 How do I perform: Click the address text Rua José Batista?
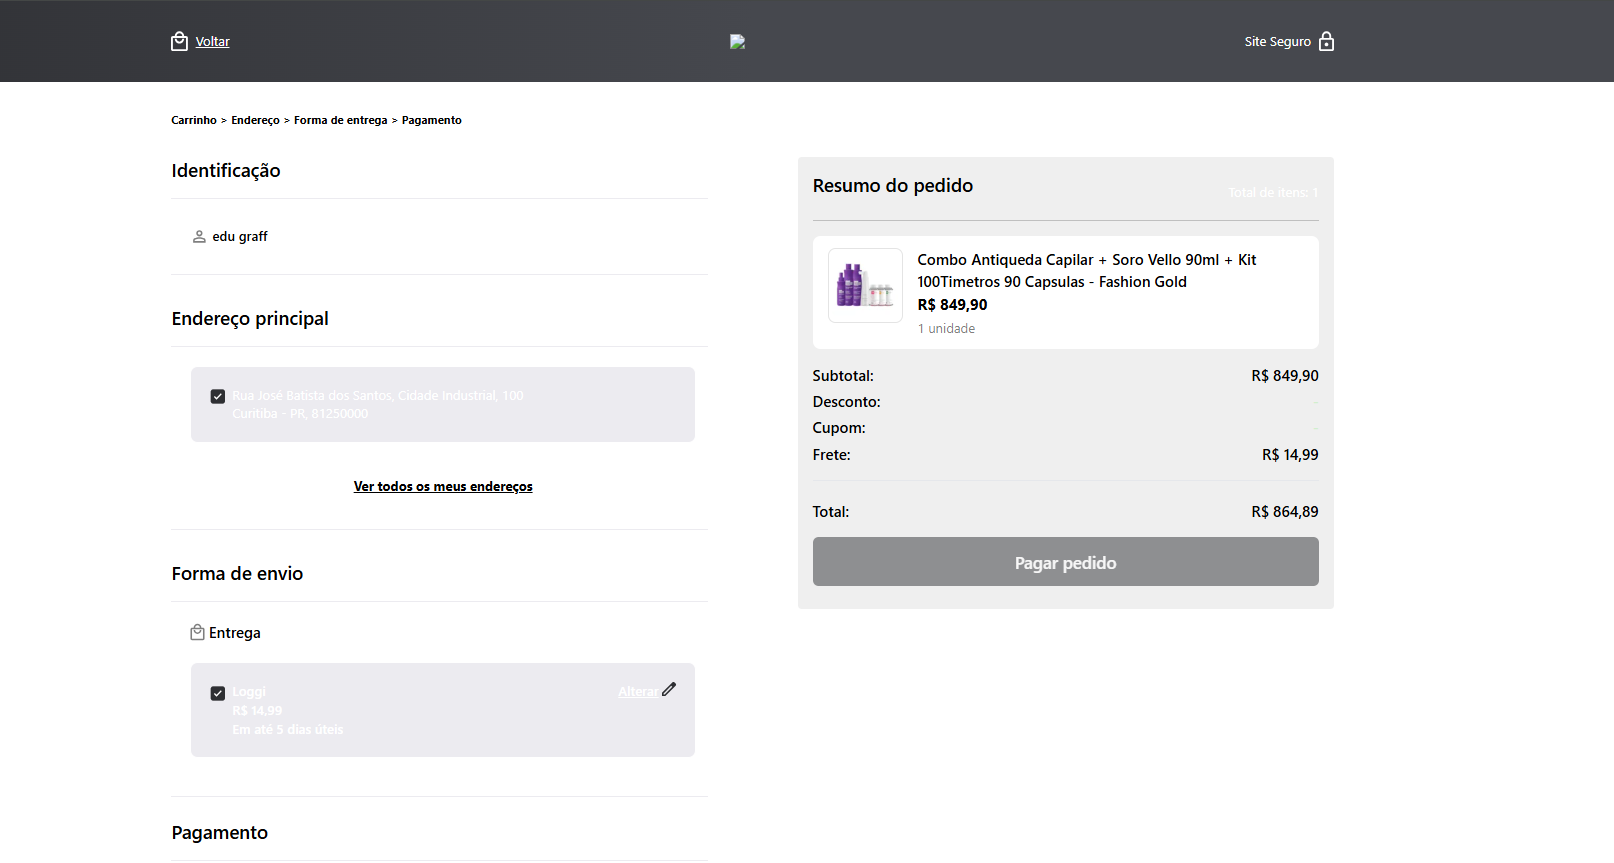tap(378, 396)
